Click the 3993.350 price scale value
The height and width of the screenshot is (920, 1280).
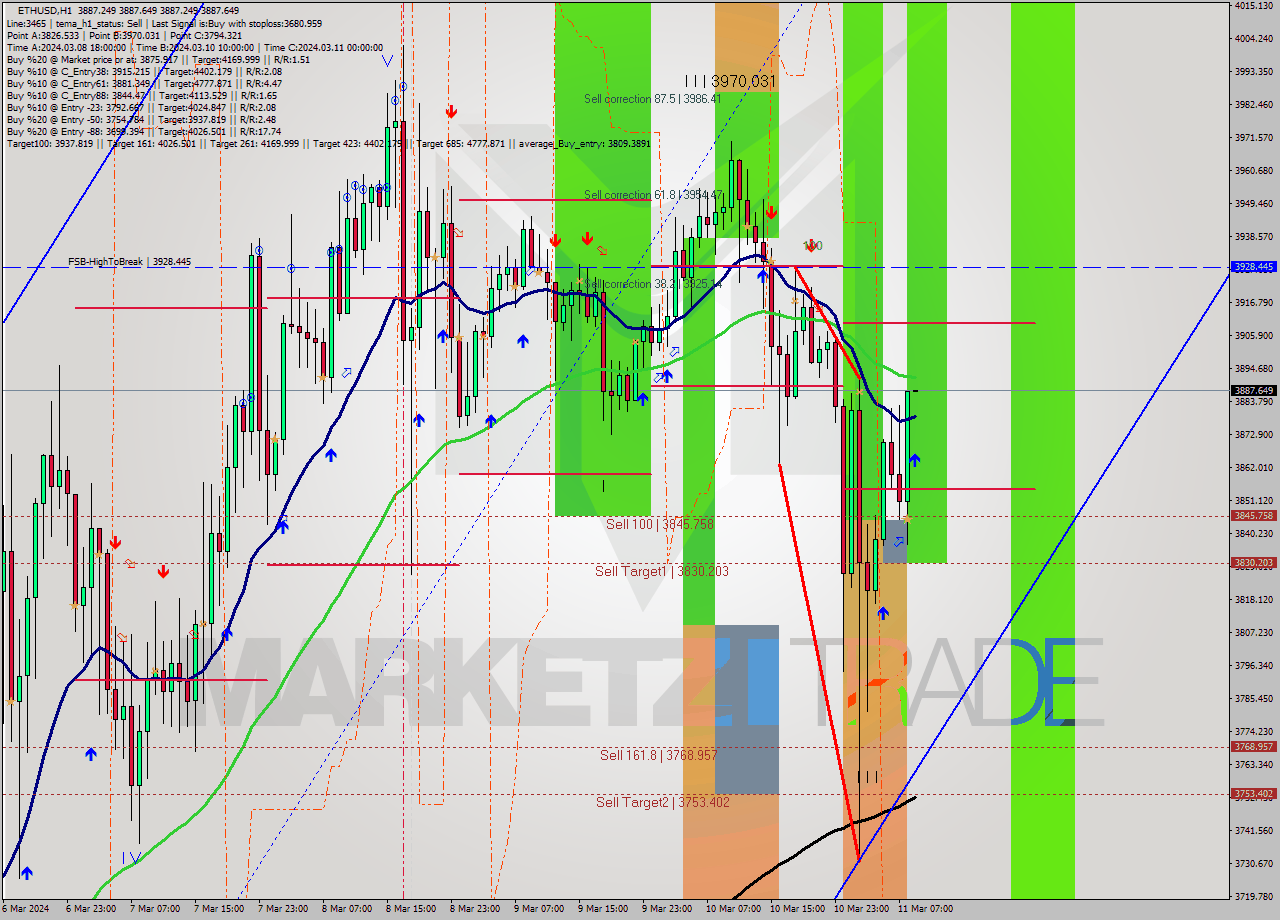[1254, 72]
